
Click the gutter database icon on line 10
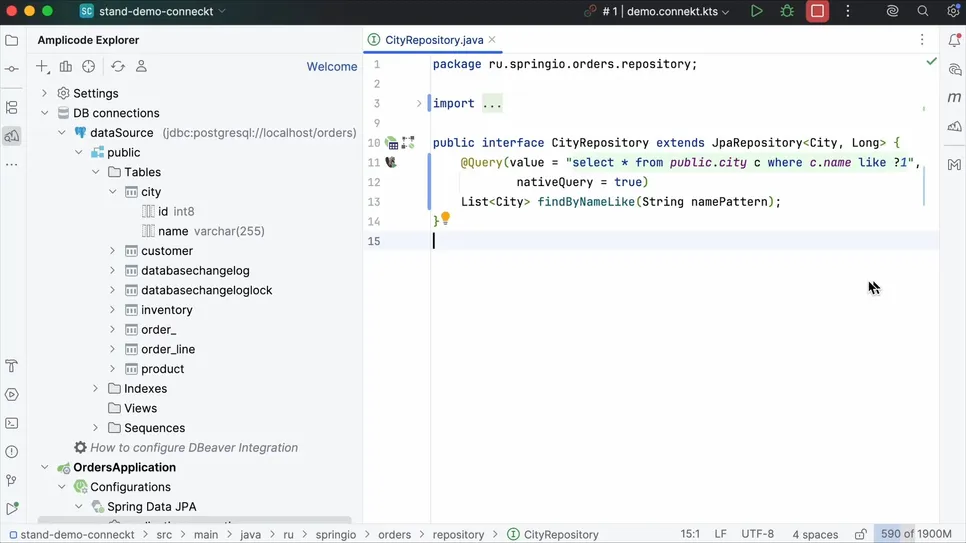point(392,143)
